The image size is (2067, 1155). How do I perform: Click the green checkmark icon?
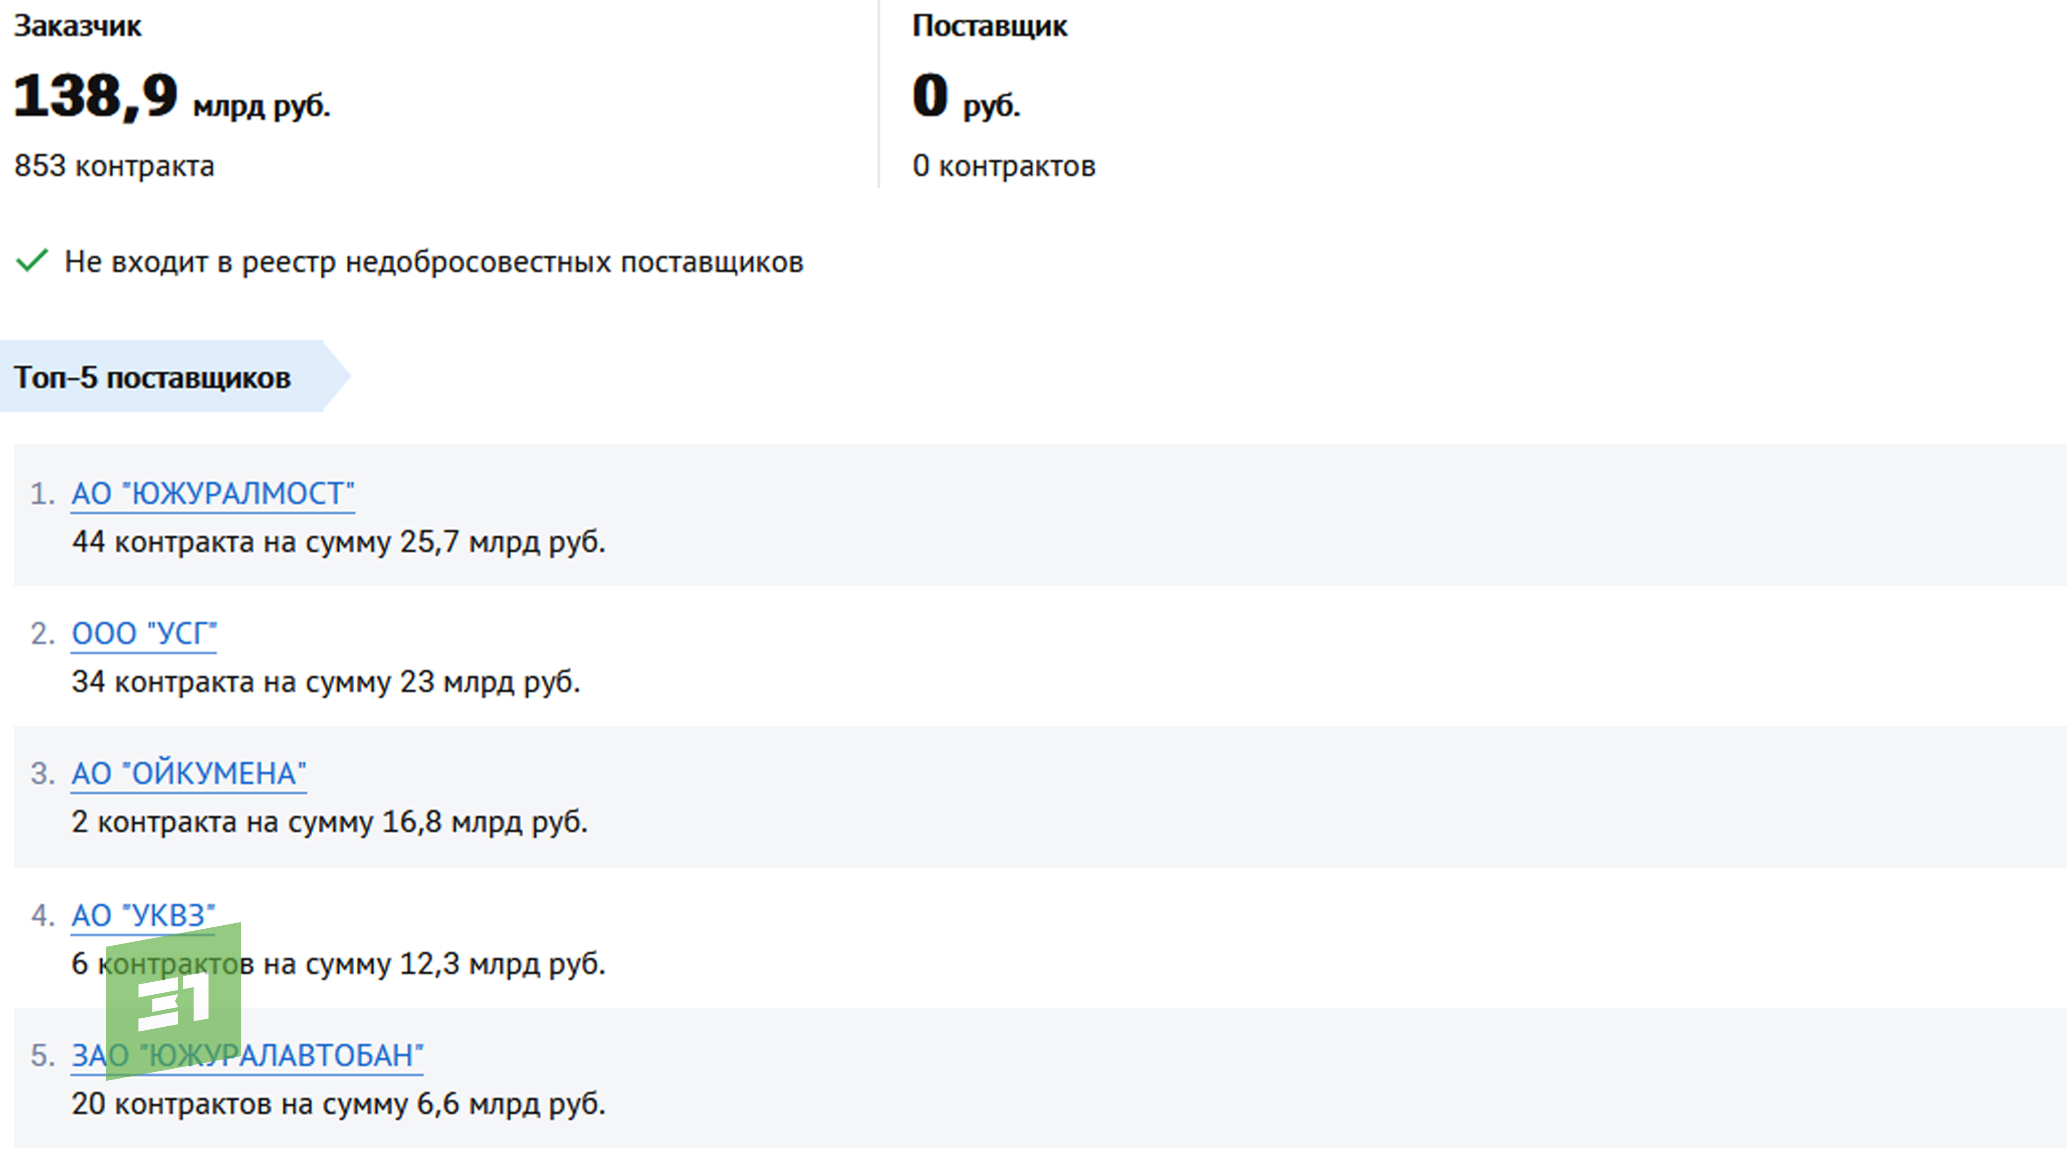click(x=32, y=261)
